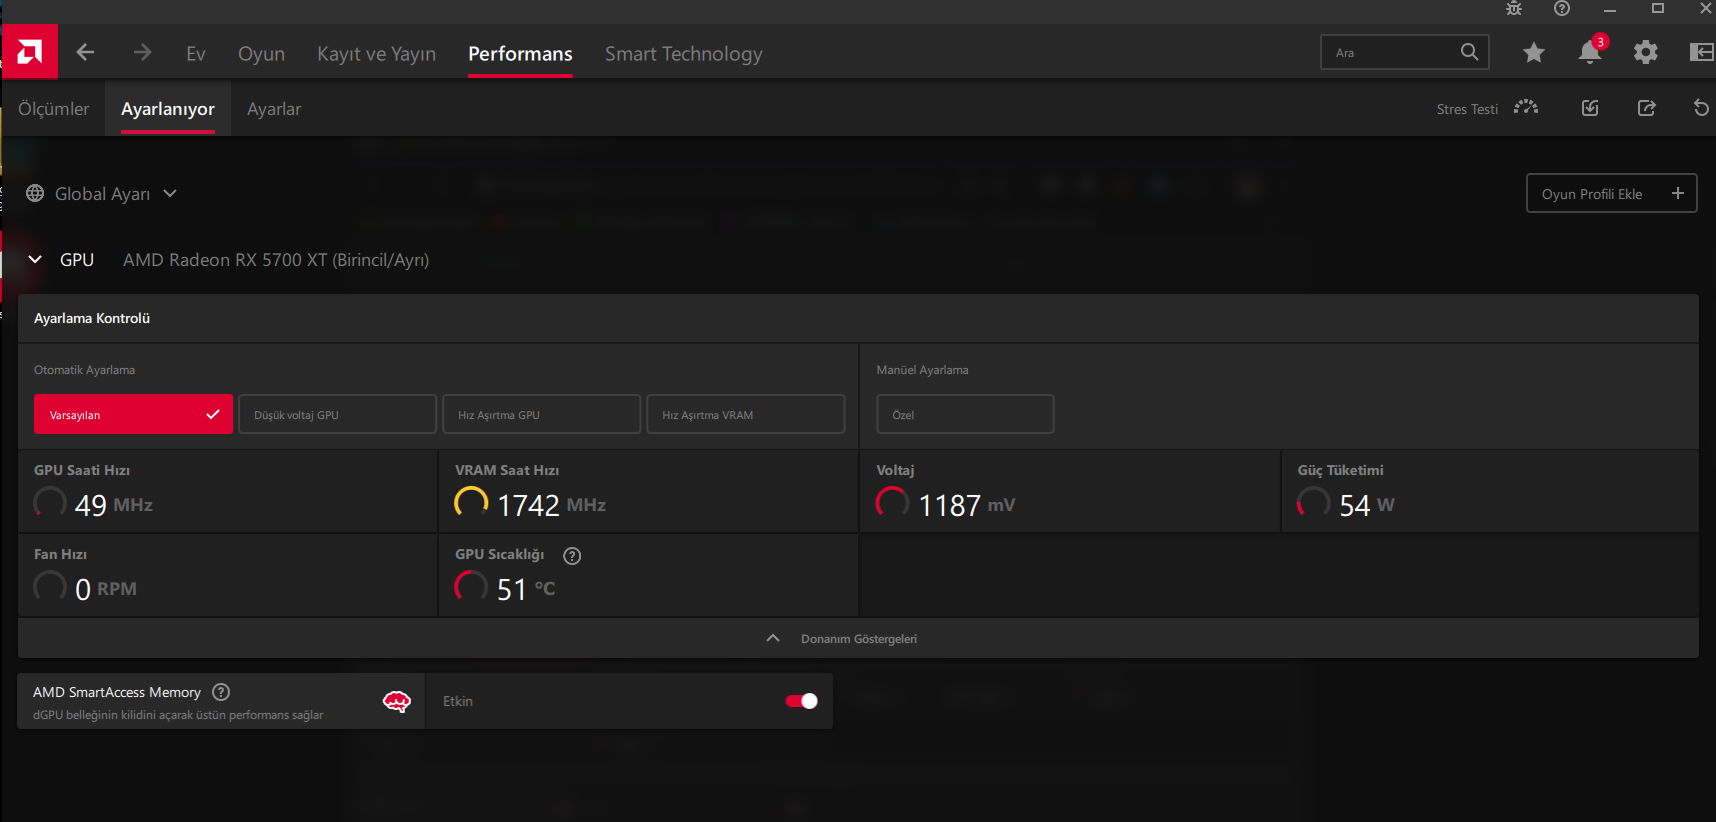This screenshot has width=1716, height=822.
Task: Select the Özel manual tuning option
Action: [965, 414]
